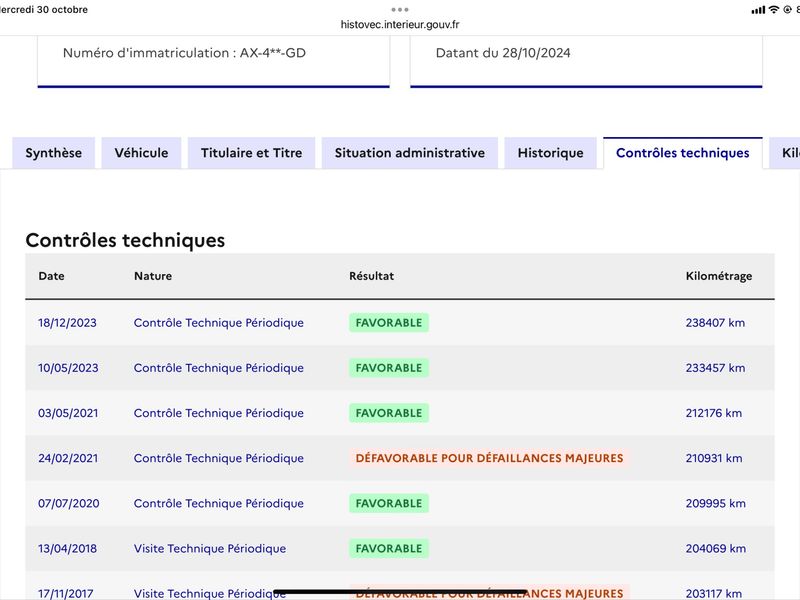Click Contrôle Technique Périodique in the 03/05/2021 row

click(219, 413)
